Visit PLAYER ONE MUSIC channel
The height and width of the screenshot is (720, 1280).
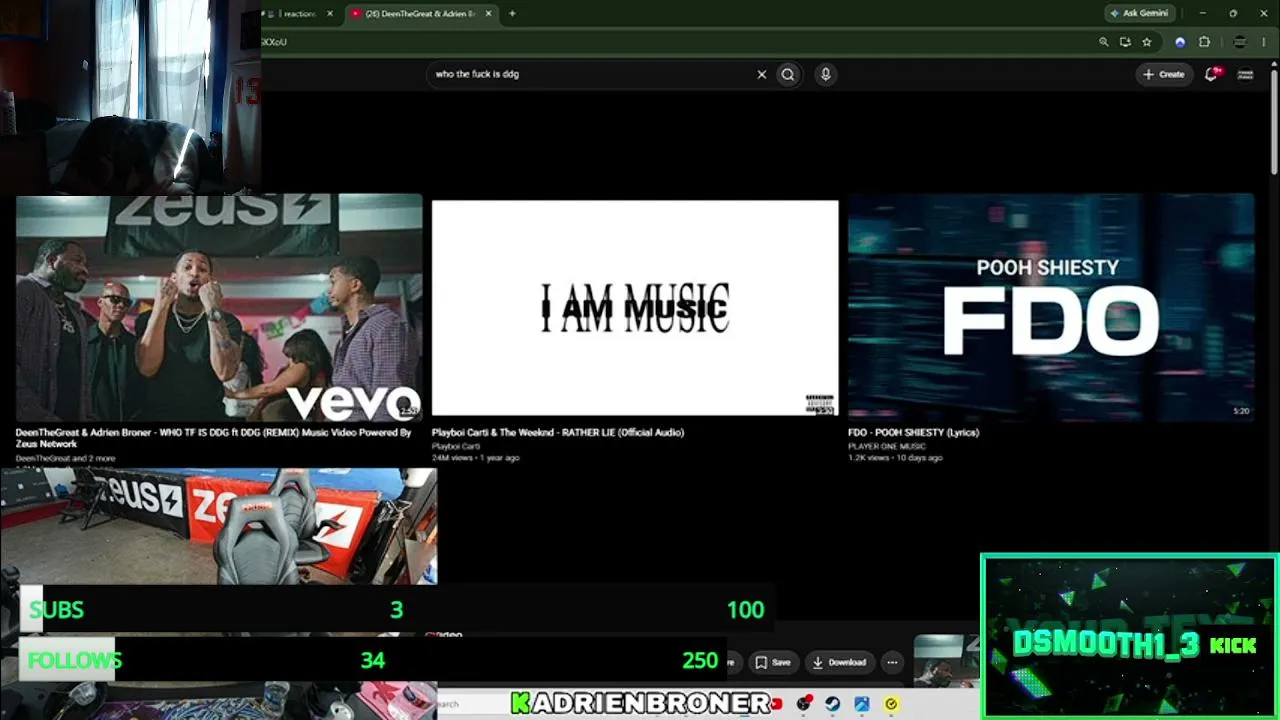887,446
